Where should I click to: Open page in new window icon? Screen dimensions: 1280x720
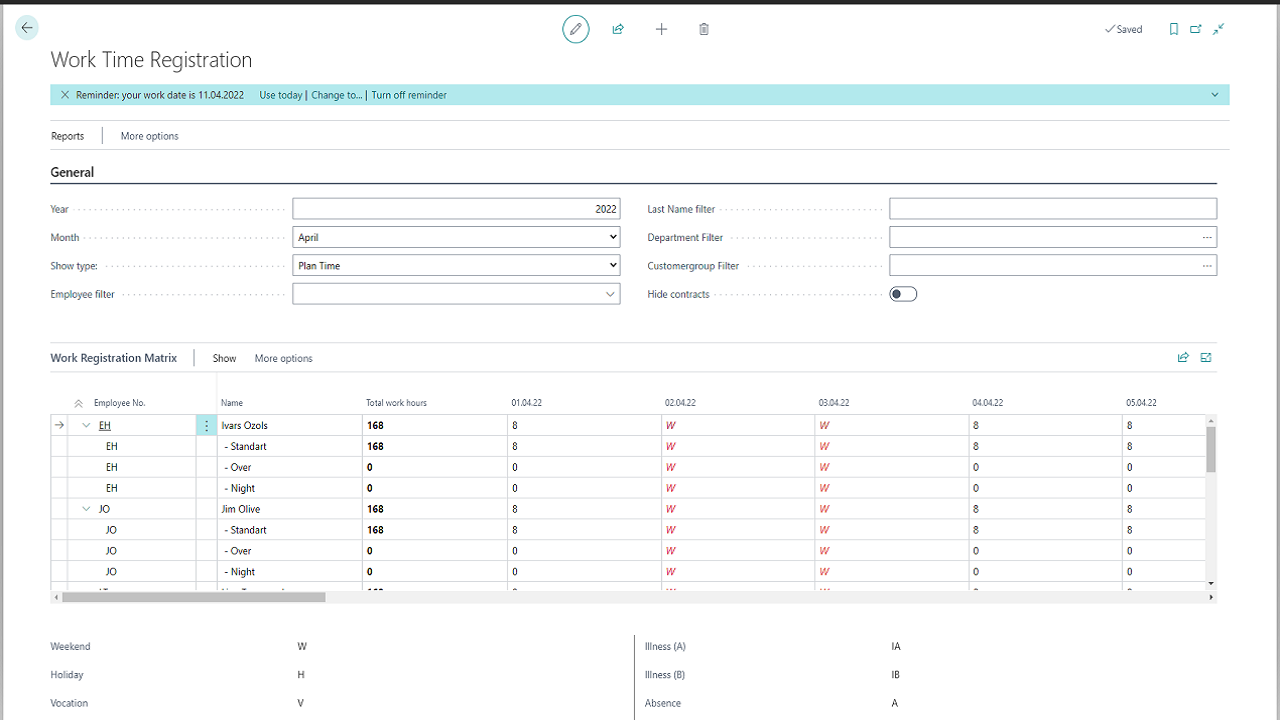click(1196, 29)
